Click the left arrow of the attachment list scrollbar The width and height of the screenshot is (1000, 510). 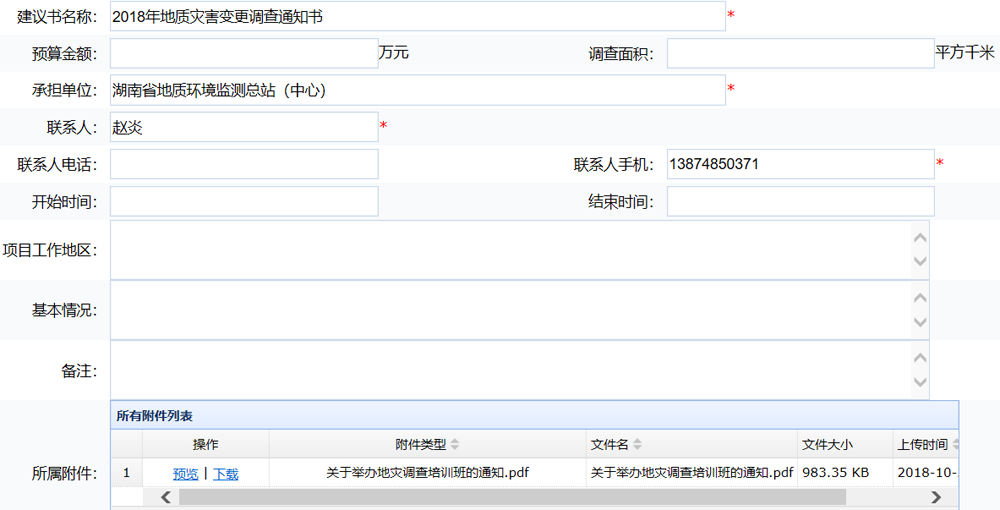[x=165, y=497]
